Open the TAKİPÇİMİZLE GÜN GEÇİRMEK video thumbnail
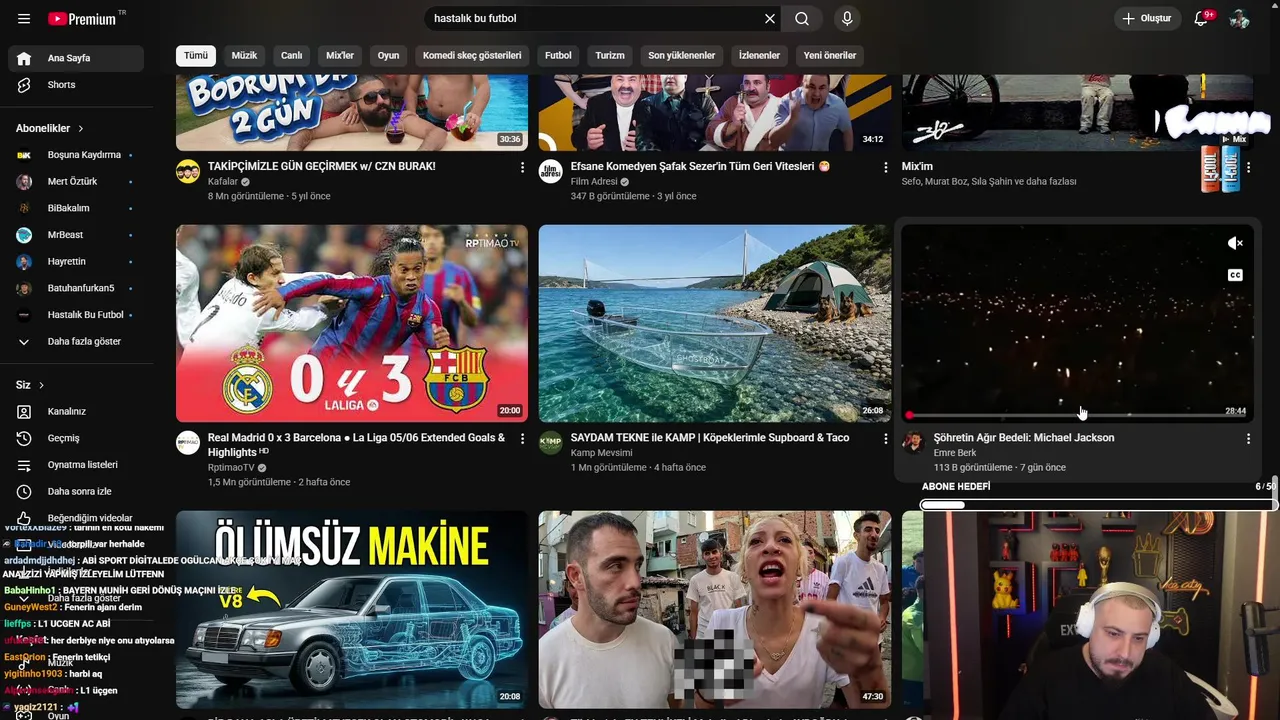 [x=352, y=113]
